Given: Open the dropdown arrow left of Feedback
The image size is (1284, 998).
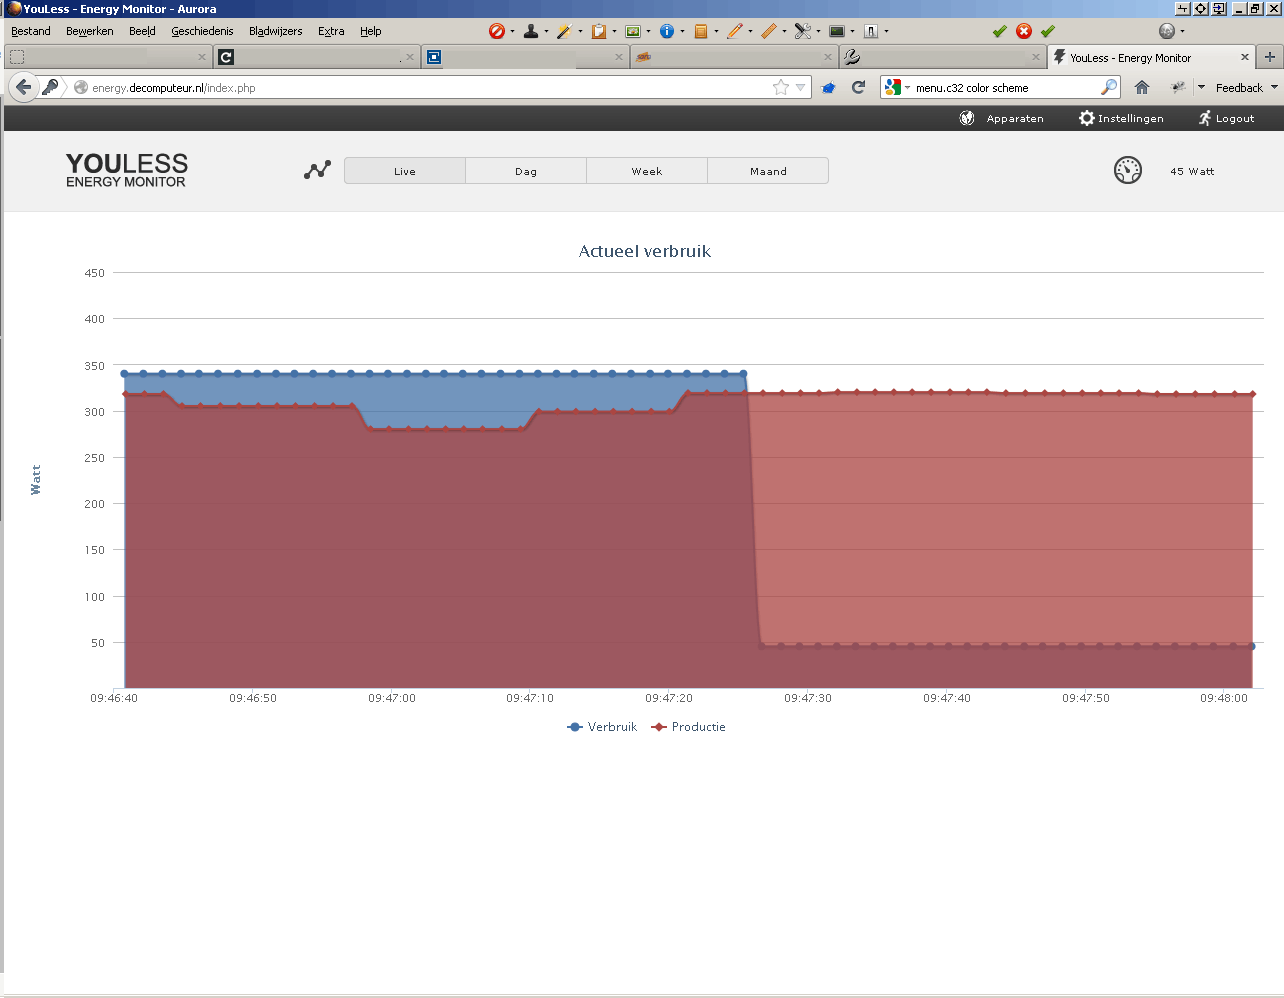Looking at the screenshot, I should point(1201,88).
